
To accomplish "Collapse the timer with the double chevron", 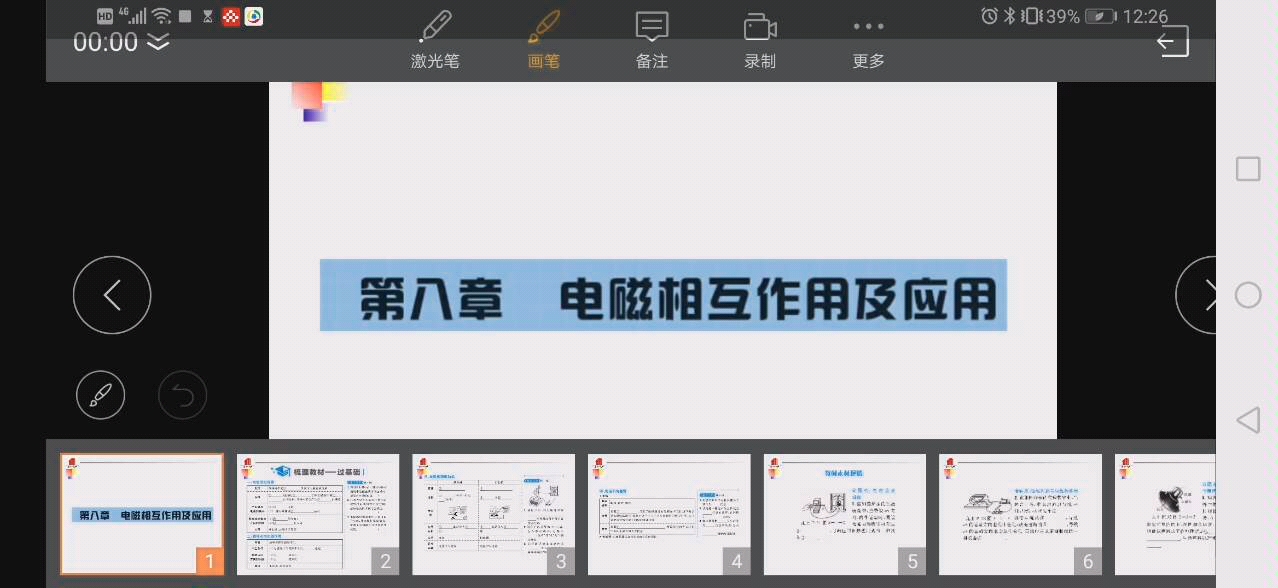I will pos(157,43).
